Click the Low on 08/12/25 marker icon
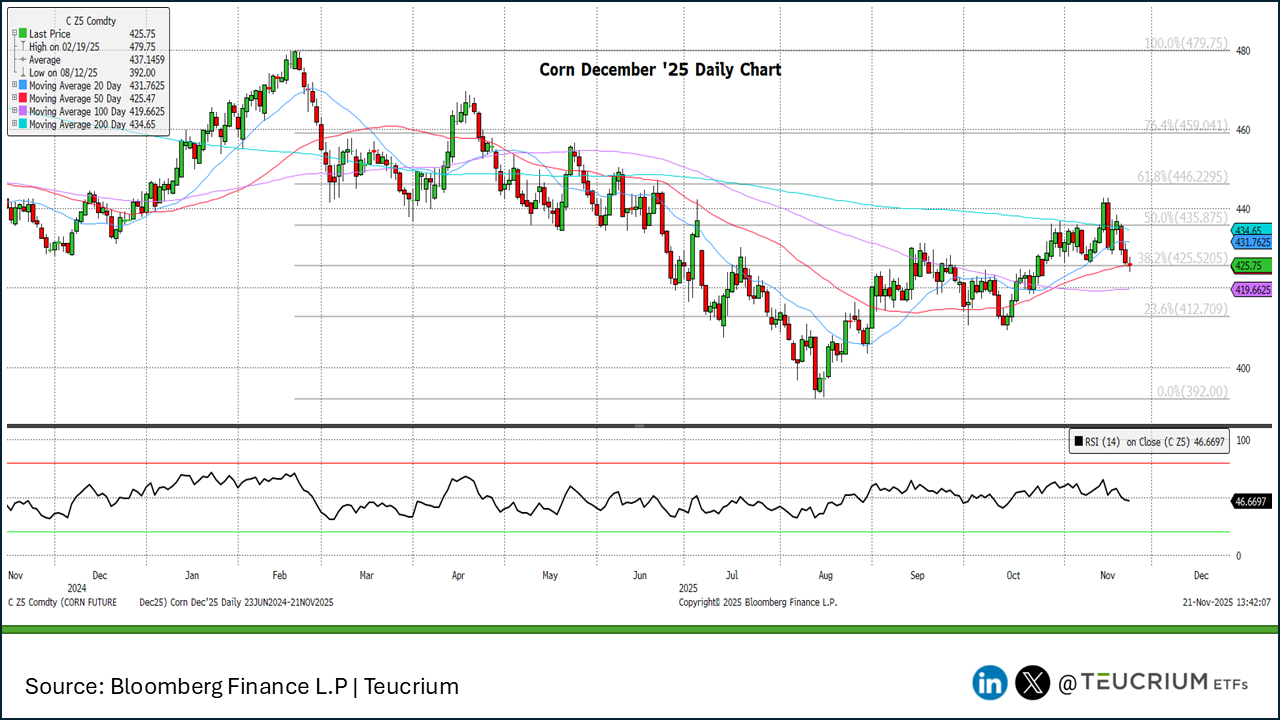The width and height of the screenshot is (1280, 720). click(23, 72)
